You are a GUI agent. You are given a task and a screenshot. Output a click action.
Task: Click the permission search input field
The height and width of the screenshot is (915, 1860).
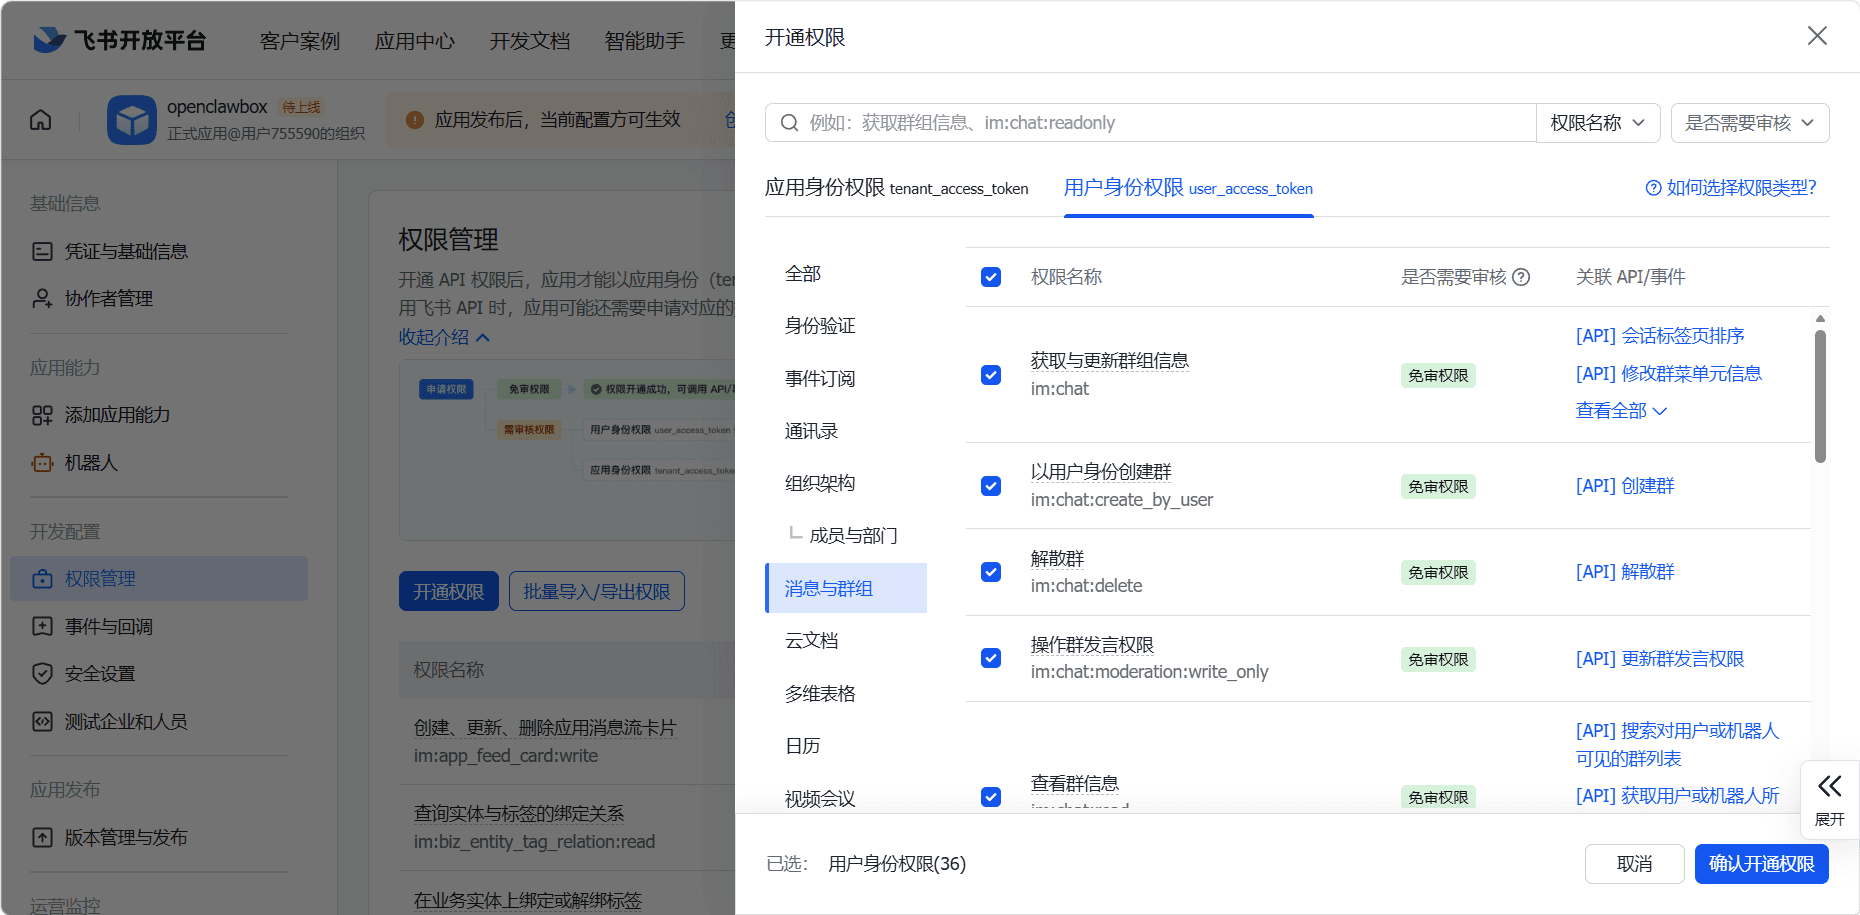coord(1150,123)
